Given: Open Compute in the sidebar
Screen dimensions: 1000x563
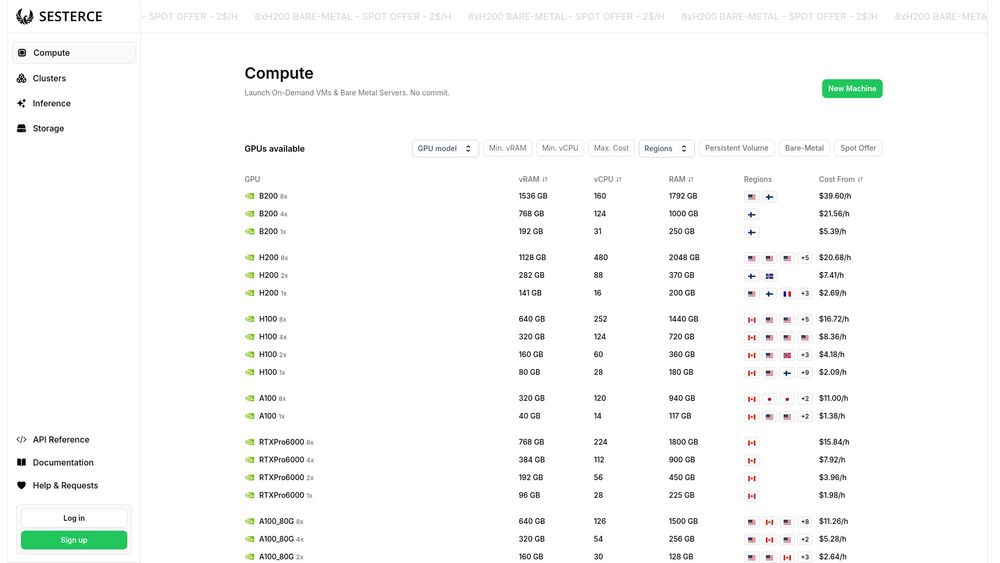Looking at the screenshot, I should [x=74, y=53].
